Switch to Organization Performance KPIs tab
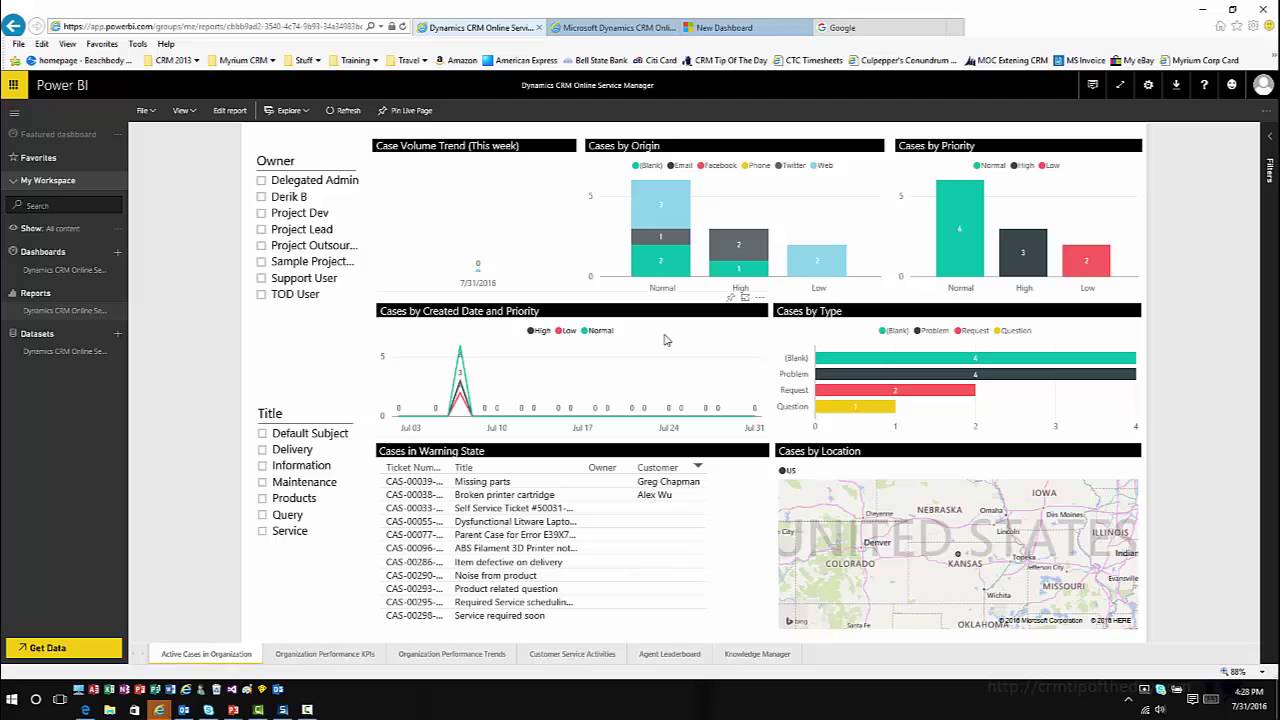1280x720 pixels. point(325,654)
